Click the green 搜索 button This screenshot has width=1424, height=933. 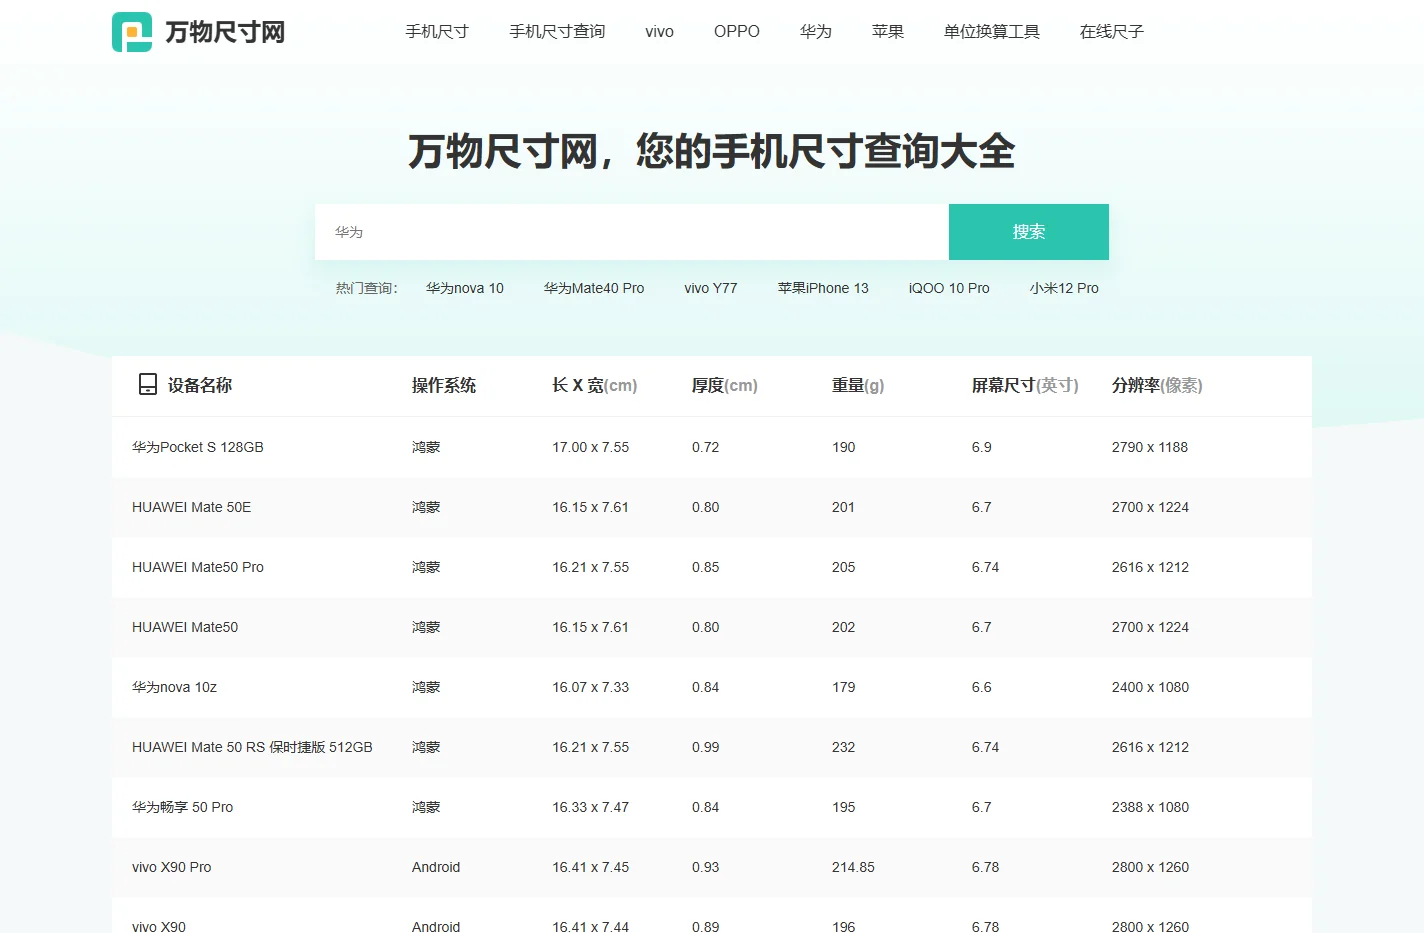pos(1029,232)
